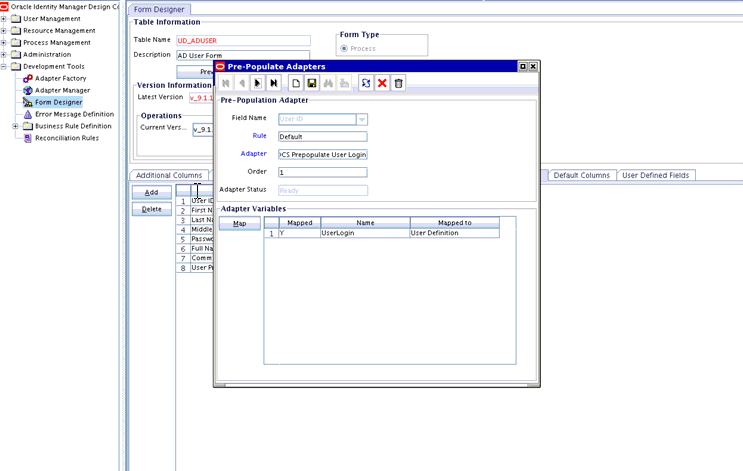Open Error Message Definition tree item
Screen dimensions: 743x471
tap(74, 114)
